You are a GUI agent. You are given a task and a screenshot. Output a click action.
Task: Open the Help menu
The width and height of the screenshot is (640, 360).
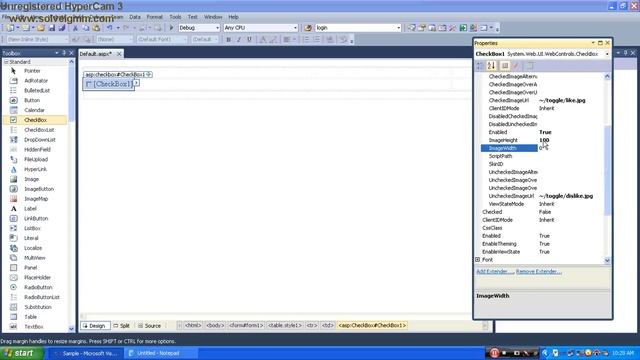coord(233,17)
